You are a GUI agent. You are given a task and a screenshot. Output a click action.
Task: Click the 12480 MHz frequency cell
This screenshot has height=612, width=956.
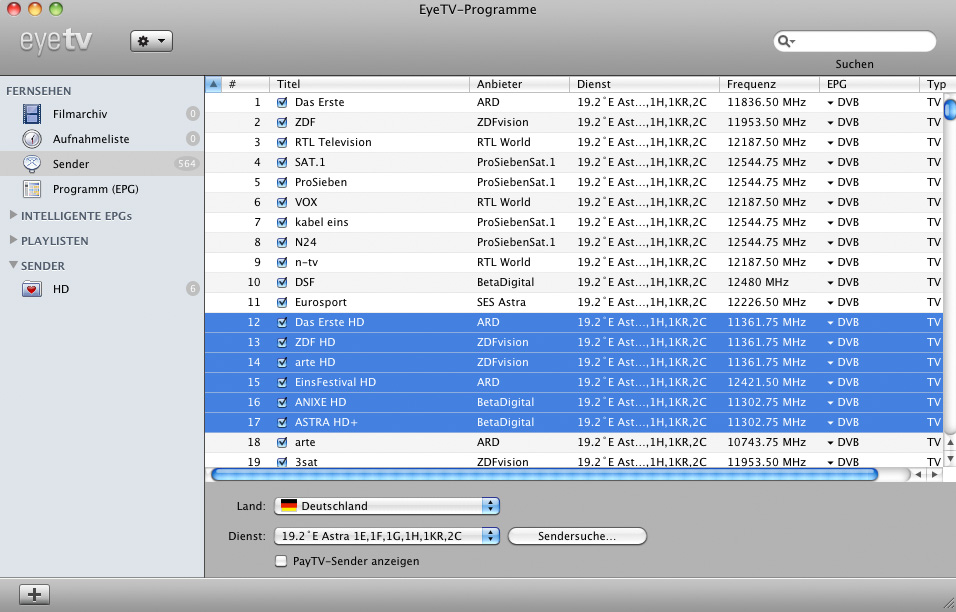tap(758, 282)
